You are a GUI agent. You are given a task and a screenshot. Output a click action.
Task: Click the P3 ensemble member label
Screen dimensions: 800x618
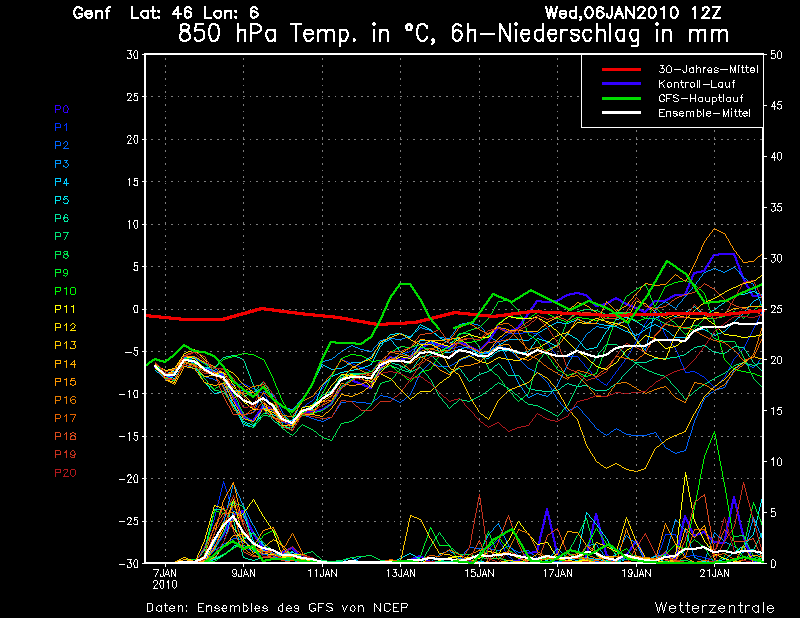62,164
